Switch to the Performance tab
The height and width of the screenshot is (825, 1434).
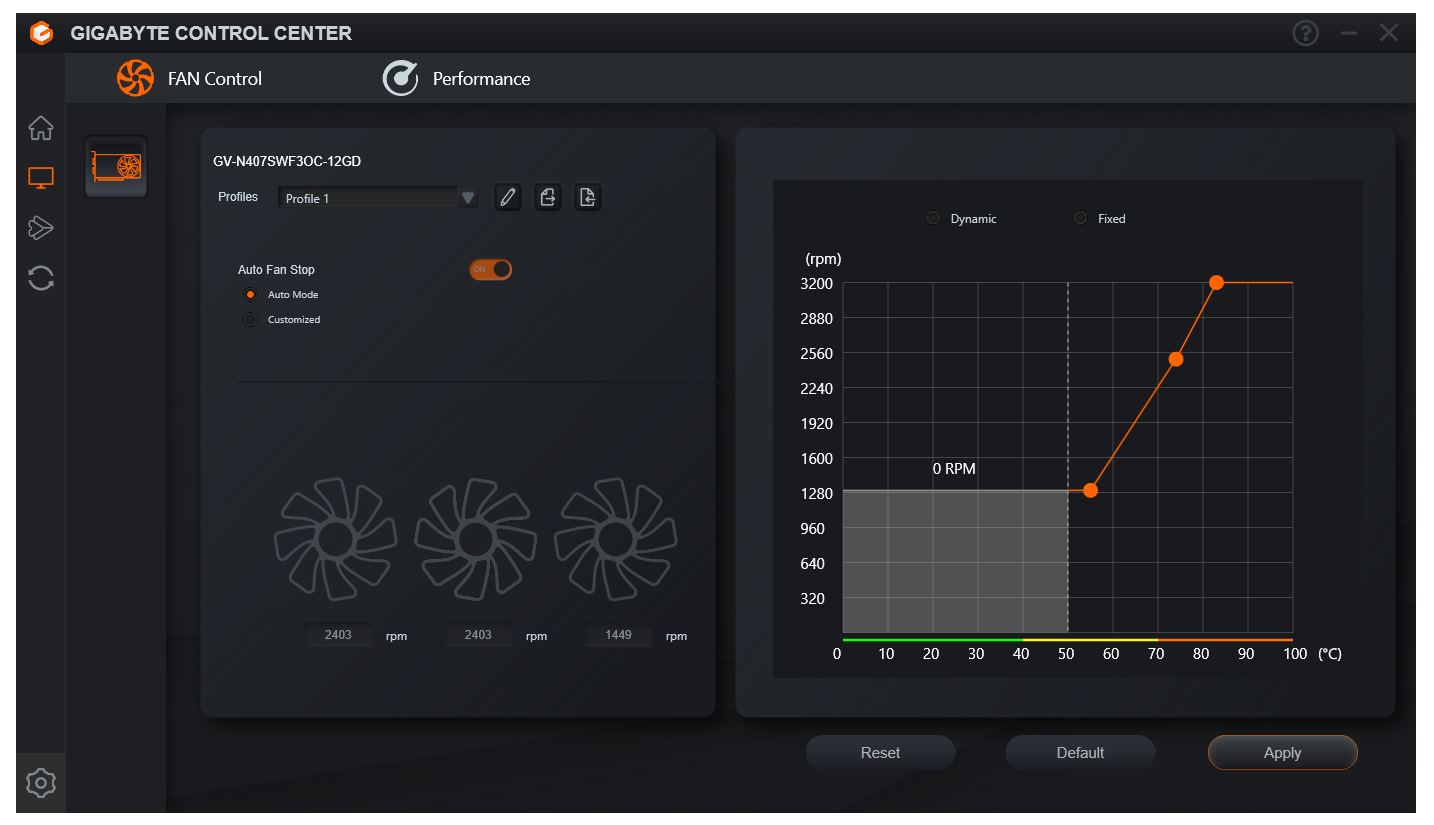[457, 78]
